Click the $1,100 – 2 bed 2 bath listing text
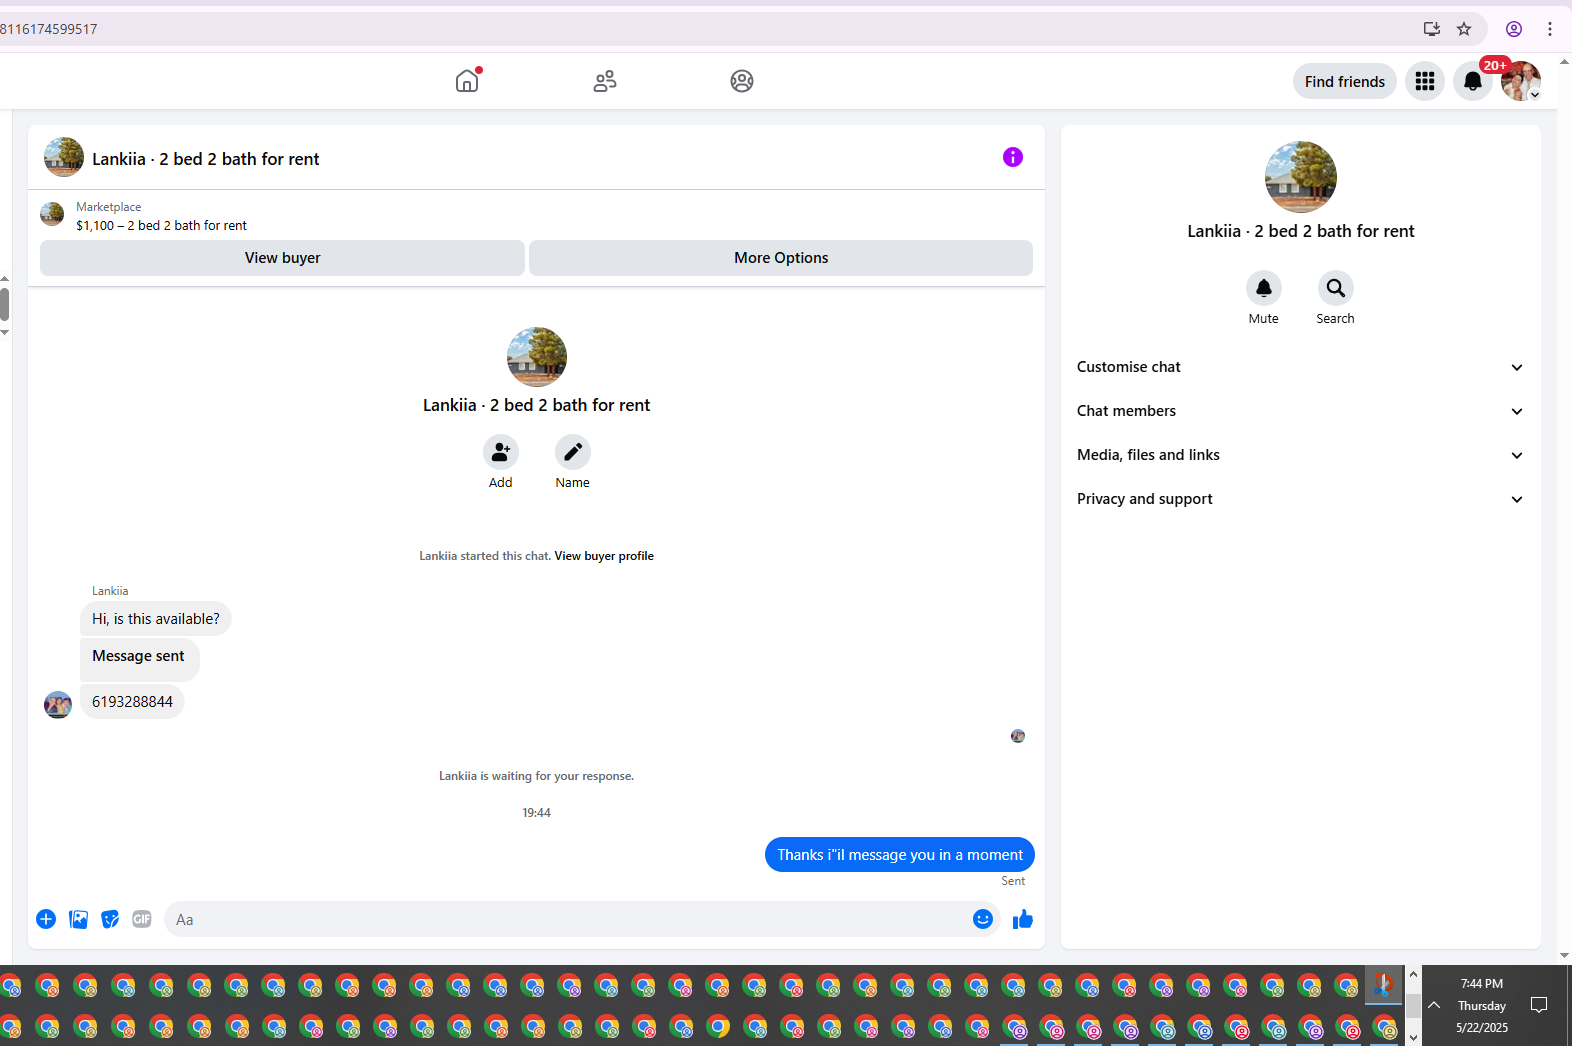The width and height of the screenshot is (1572, 1046). click(x=161, y=226)
